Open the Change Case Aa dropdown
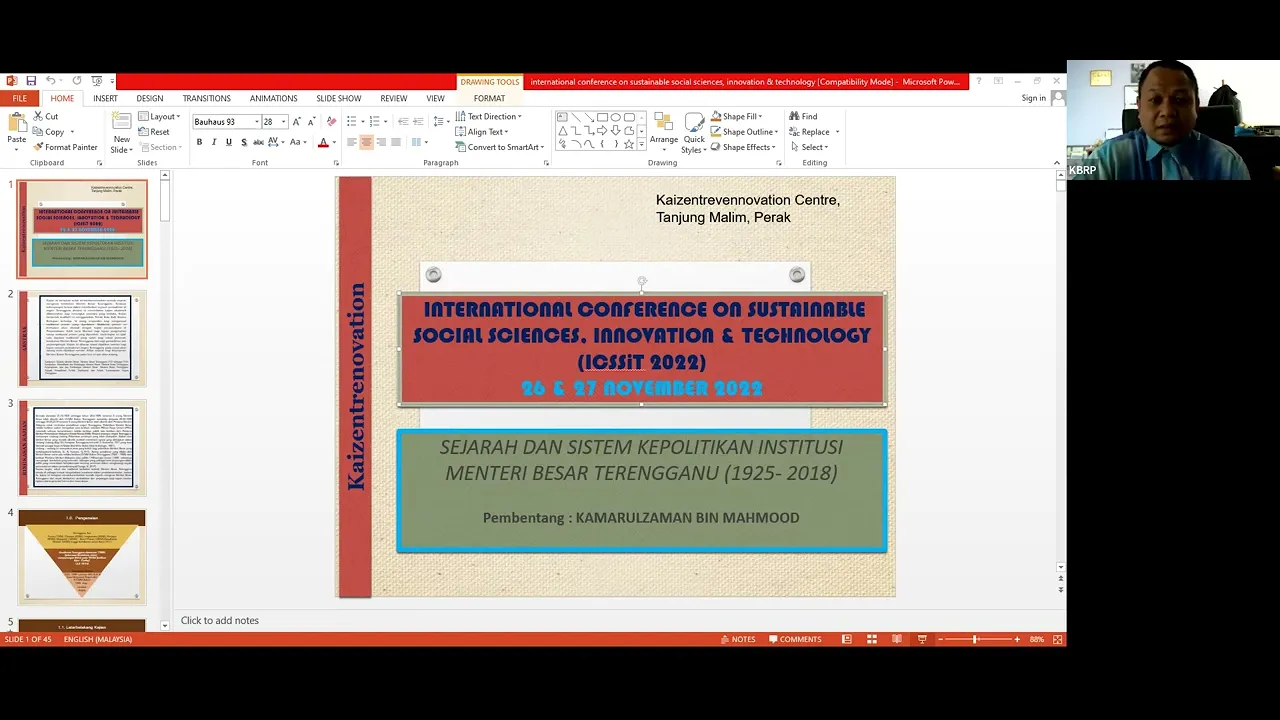Viewport: 1280px width, 720px height. (x=299, y=143)
